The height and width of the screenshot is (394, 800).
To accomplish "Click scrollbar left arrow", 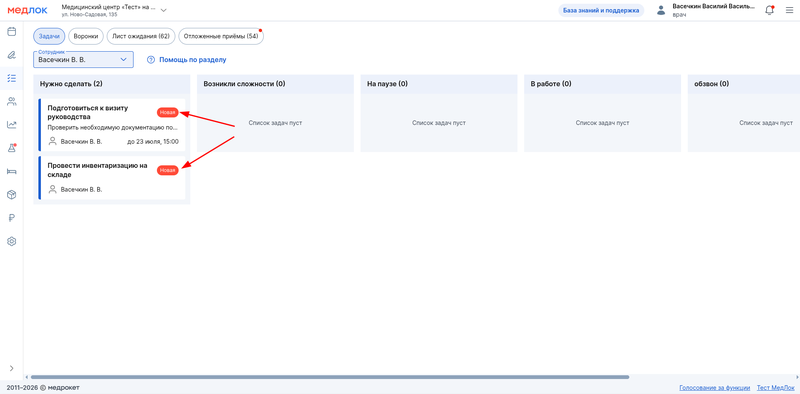I will point(26,377).
